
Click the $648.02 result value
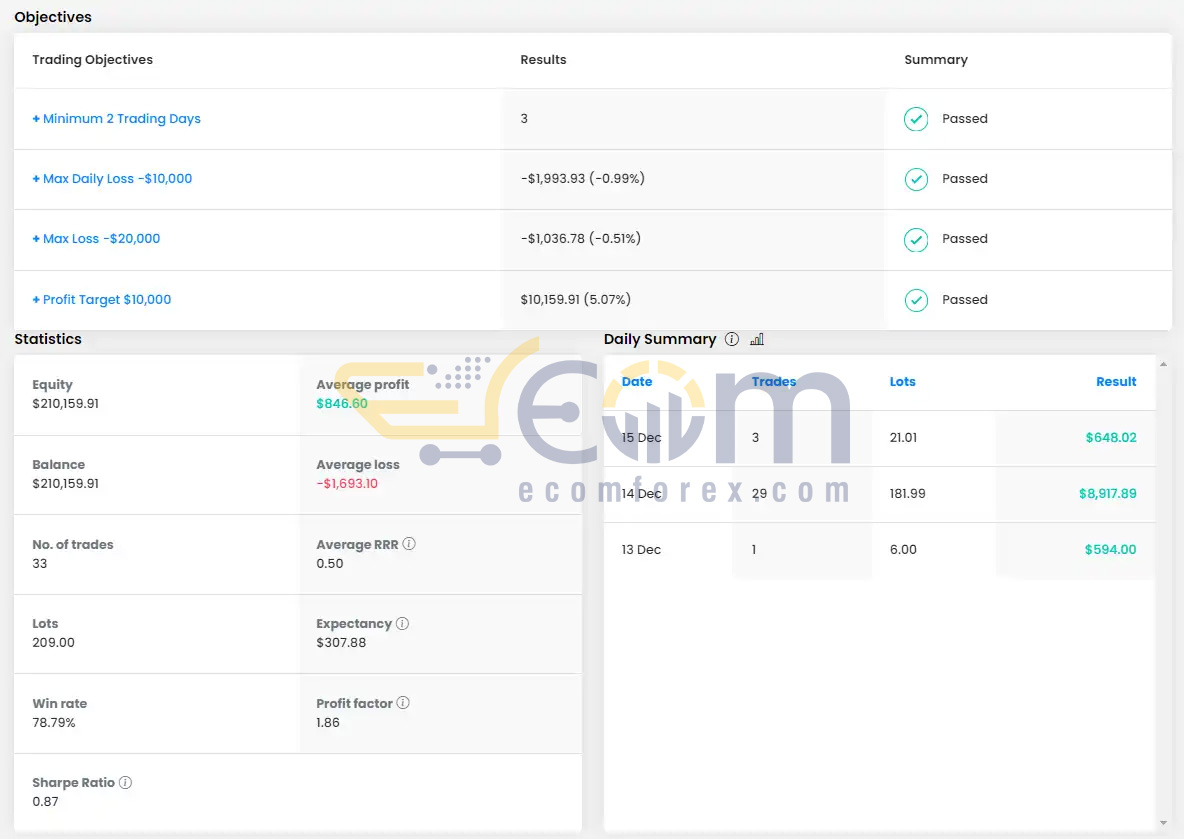point(1111,437)
